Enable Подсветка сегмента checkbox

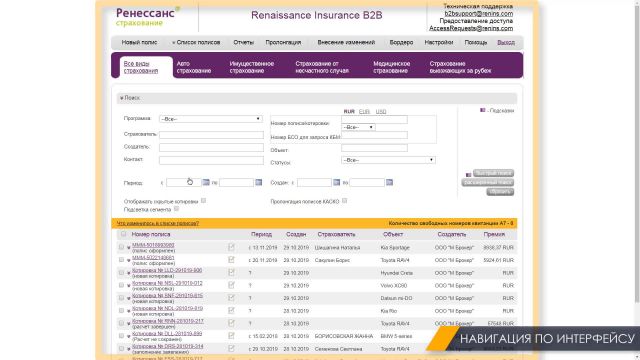[176, 209]
